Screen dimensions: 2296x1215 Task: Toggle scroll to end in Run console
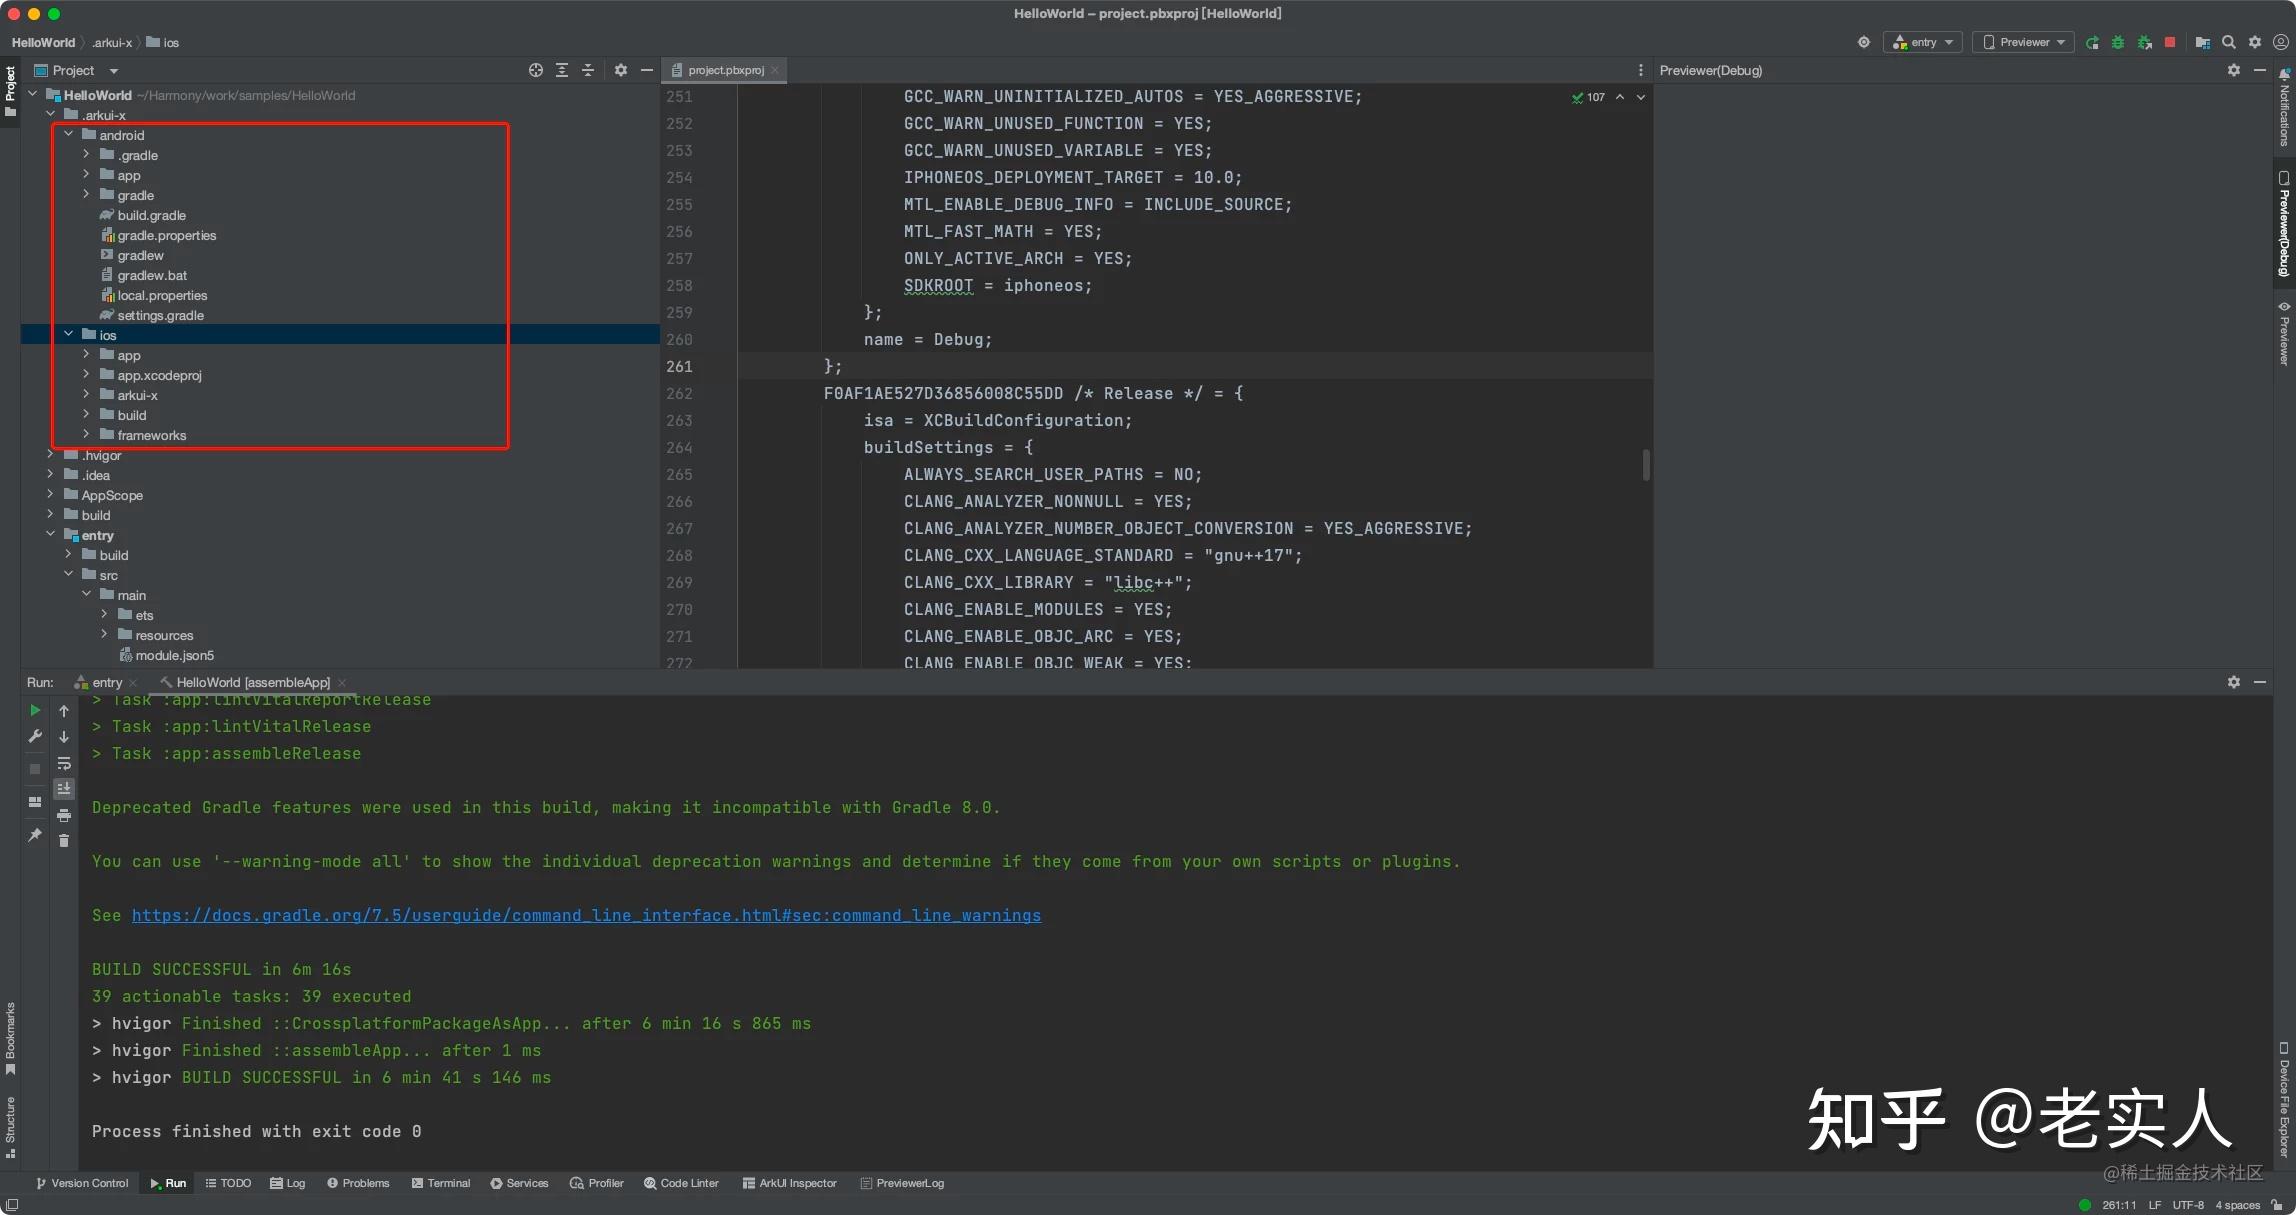tap(64, 789)
